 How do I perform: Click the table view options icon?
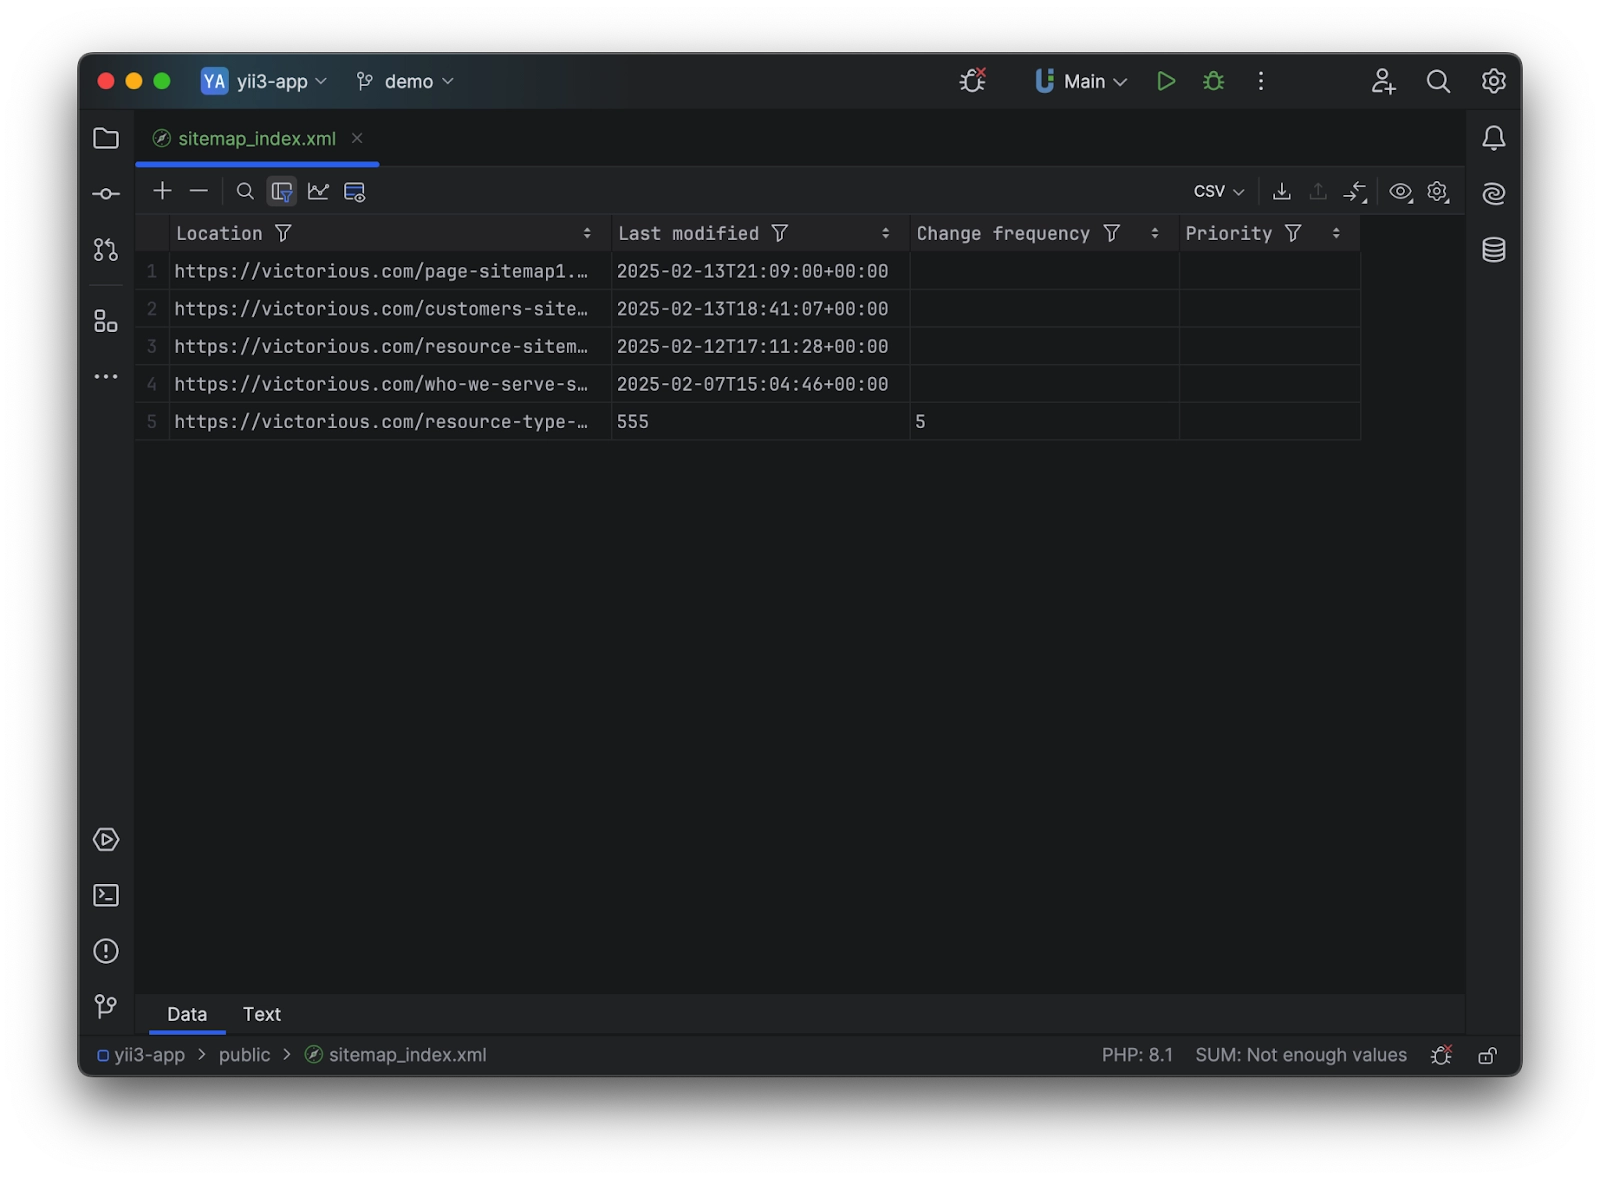click(354, 191)
